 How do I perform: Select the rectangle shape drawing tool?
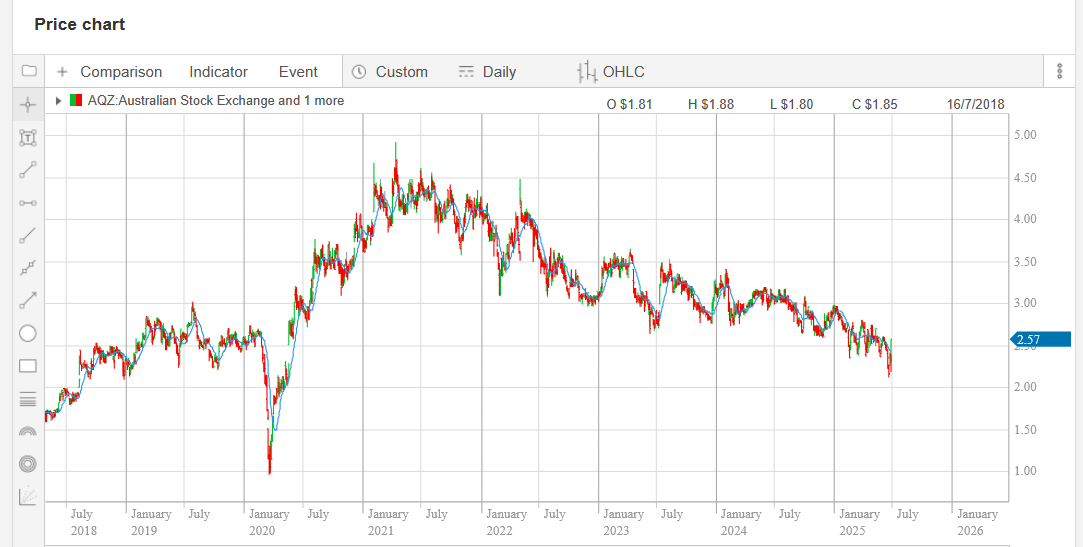click(x=28, y=366)
